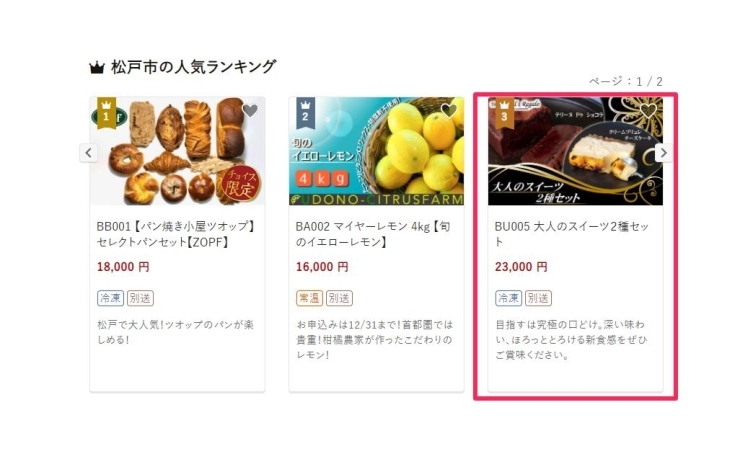This screenshot has width=740, height=459.
Task: Open the adult sweets 2-set photo
Action: click(575, 151)
